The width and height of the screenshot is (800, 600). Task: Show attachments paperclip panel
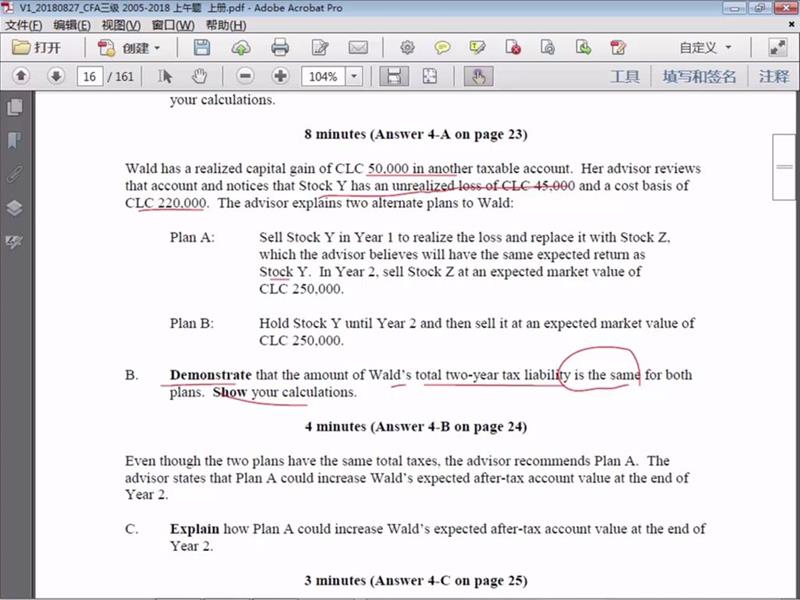click(x=15, y=174)
